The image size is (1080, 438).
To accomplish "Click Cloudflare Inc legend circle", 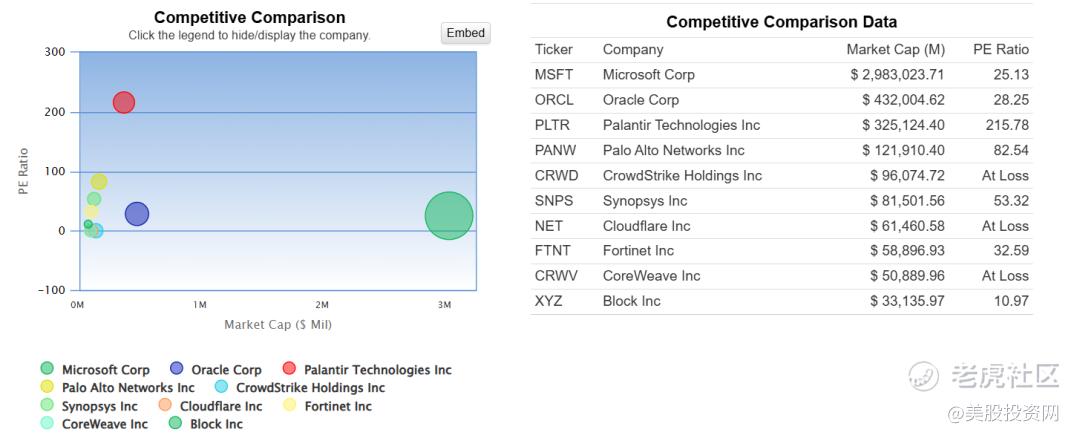I will [x=166, y=405].
